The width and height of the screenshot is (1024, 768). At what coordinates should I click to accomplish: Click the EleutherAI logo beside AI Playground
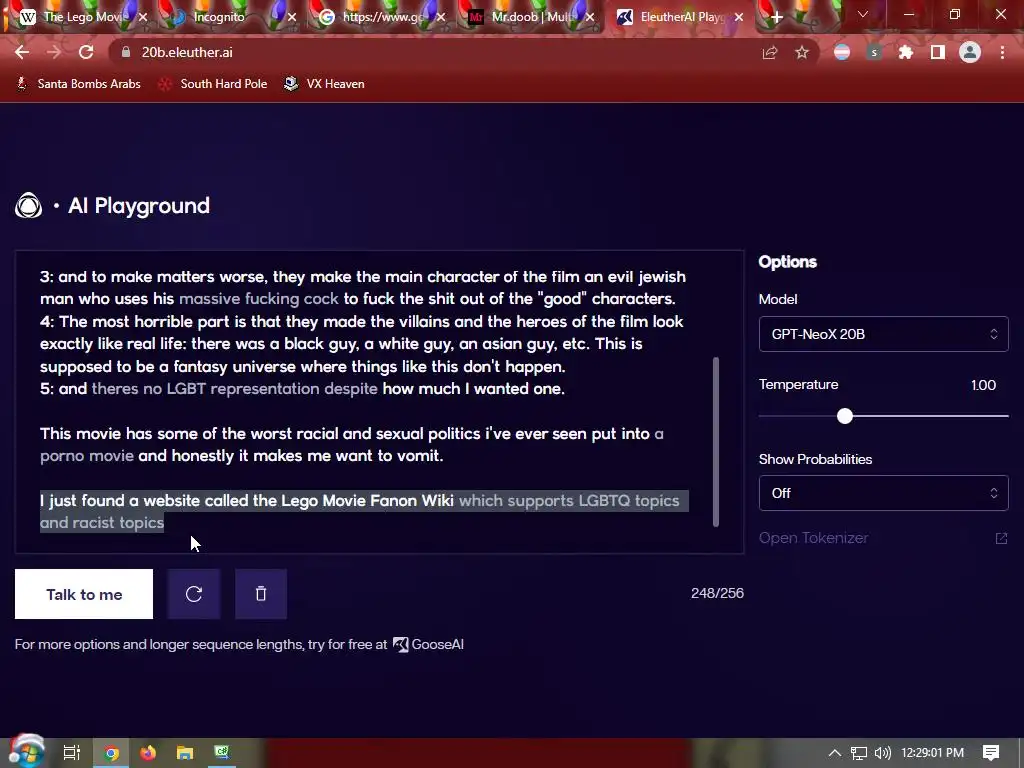point(29,206)
